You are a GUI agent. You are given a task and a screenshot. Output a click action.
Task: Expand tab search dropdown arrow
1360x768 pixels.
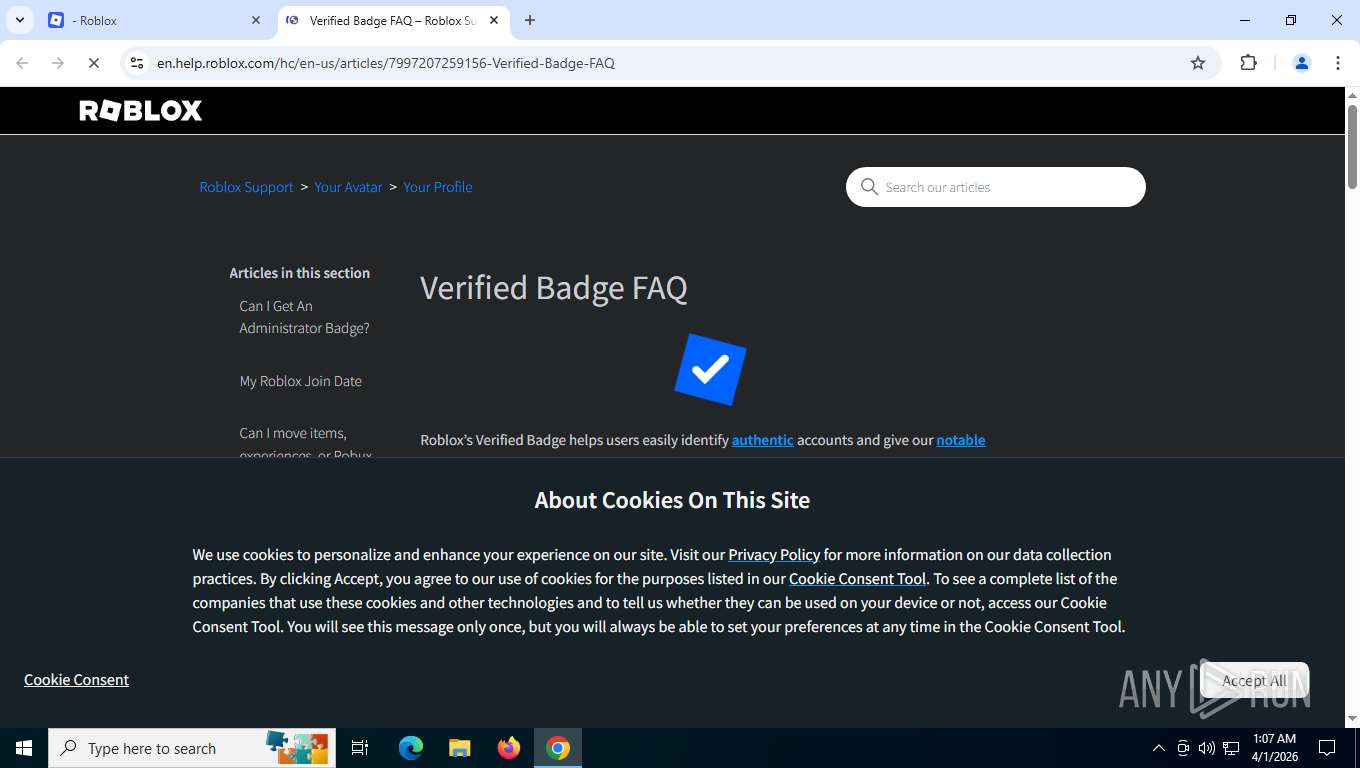pyautogui.click(x=20, y=20)
